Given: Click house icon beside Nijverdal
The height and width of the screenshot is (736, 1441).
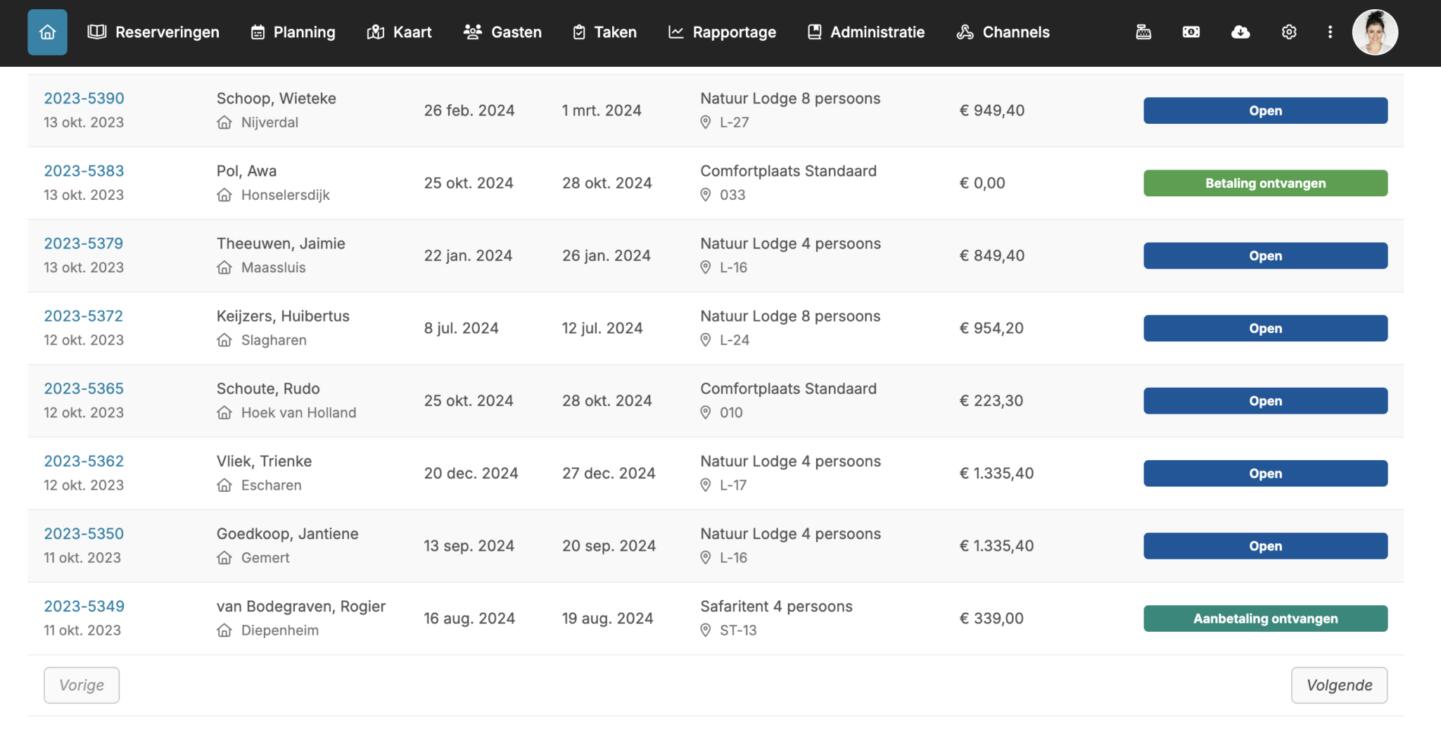Looking at the screenshot, I should 224,123.
